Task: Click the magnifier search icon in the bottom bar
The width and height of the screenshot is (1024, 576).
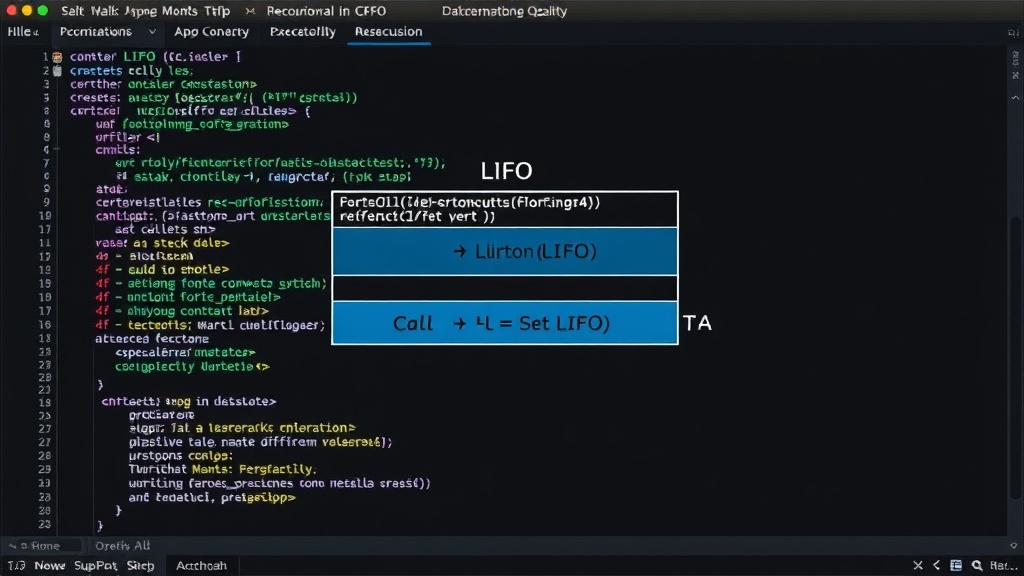Action: pos(977,566)
